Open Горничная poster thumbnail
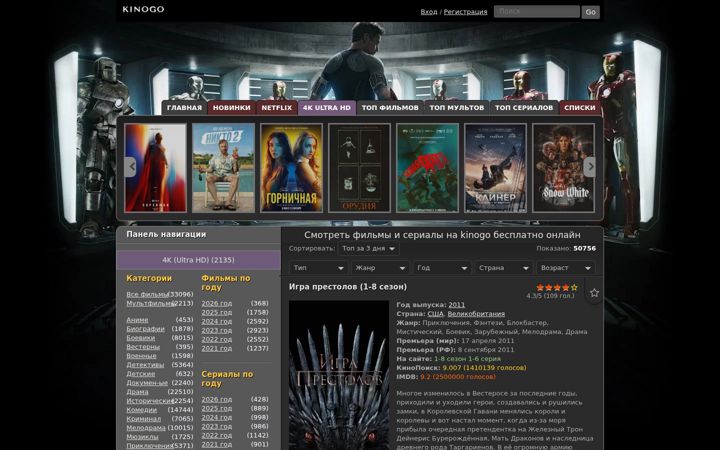Viewport: 720px width, 450px height. pyautogui.click(x=292, y=168)
